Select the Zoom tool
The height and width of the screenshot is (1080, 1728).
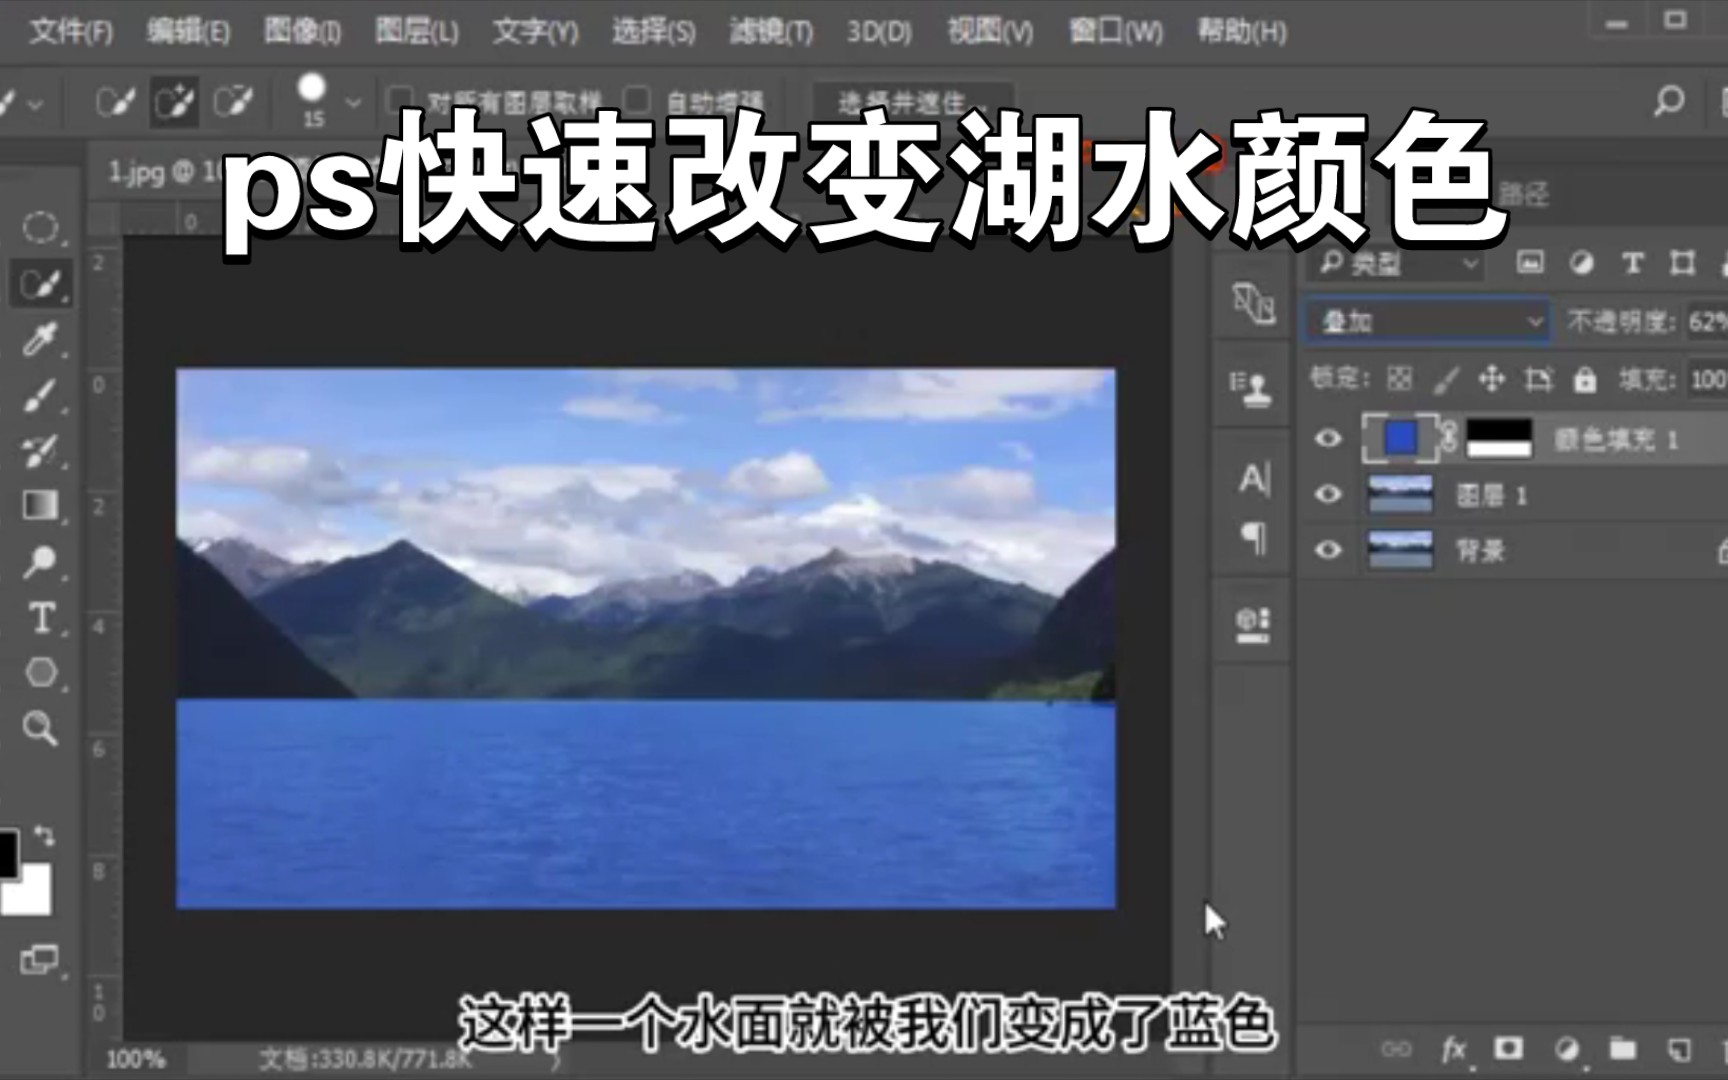tap(40, 728)
